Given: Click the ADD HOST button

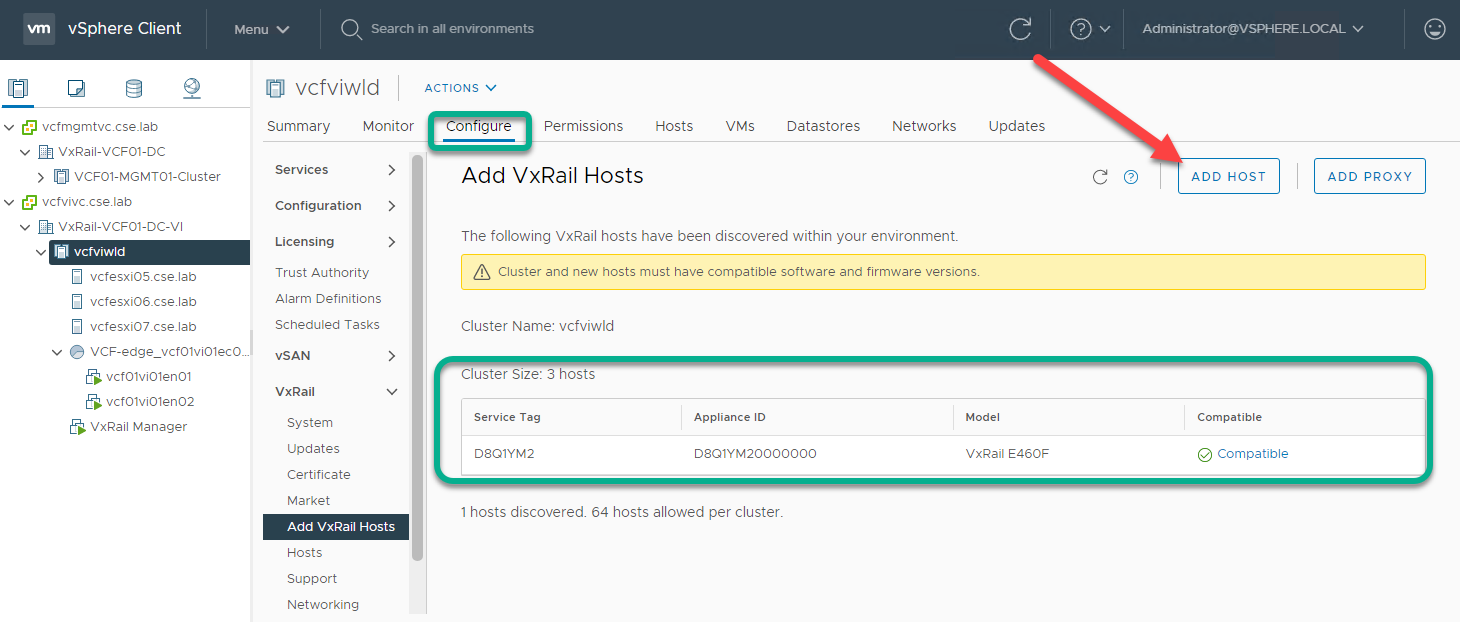Looking at the screenshot, I should click(1228, 176).
